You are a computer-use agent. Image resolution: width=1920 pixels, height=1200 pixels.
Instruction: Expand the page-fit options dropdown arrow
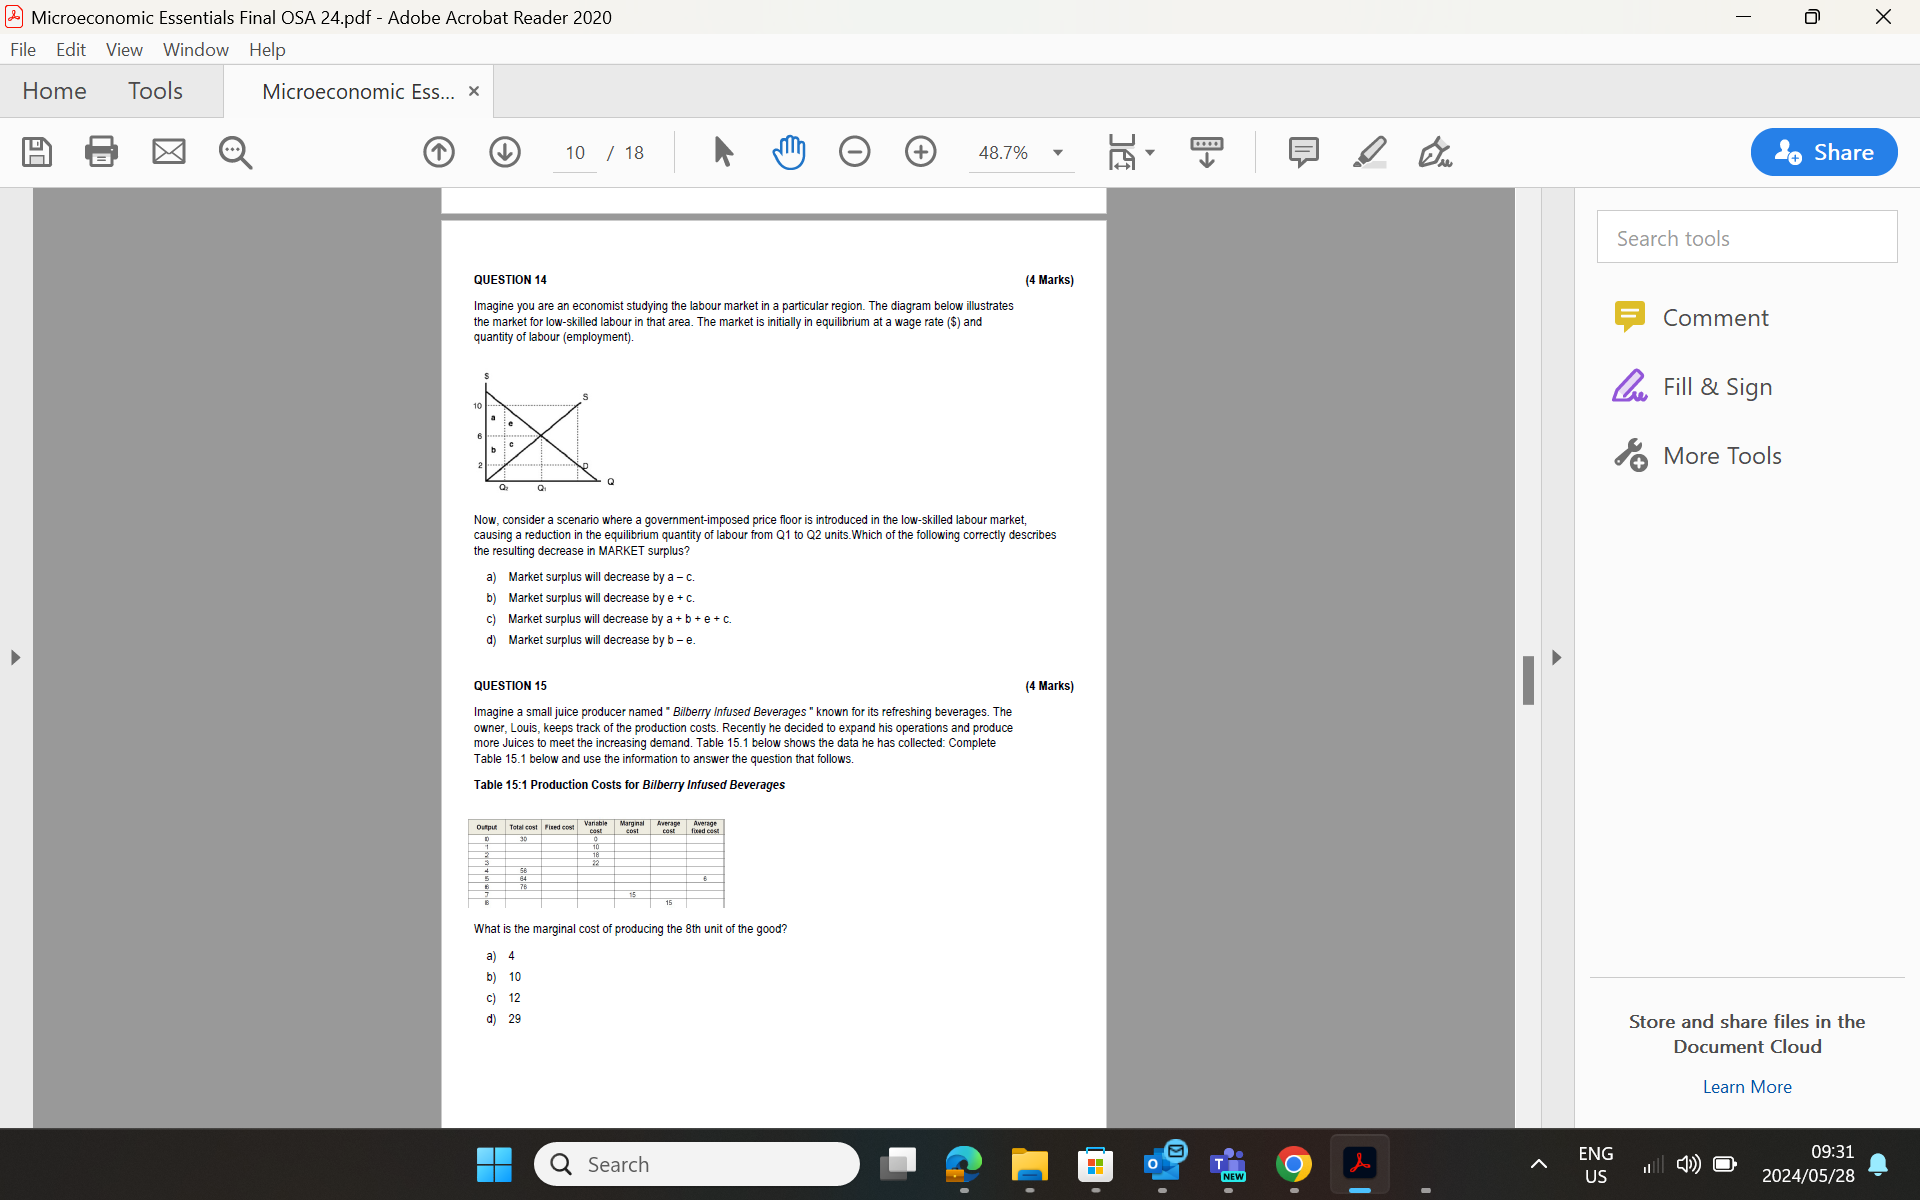tap(1149, 152)
